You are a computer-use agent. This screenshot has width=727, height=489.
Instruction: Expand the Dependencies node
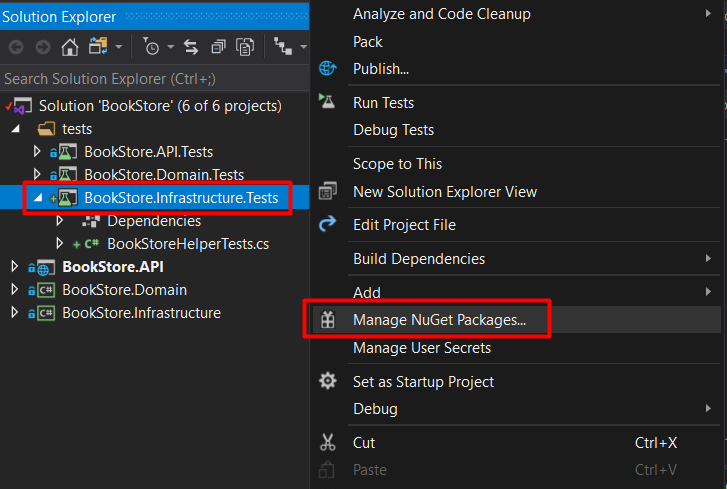click(60, 221)
